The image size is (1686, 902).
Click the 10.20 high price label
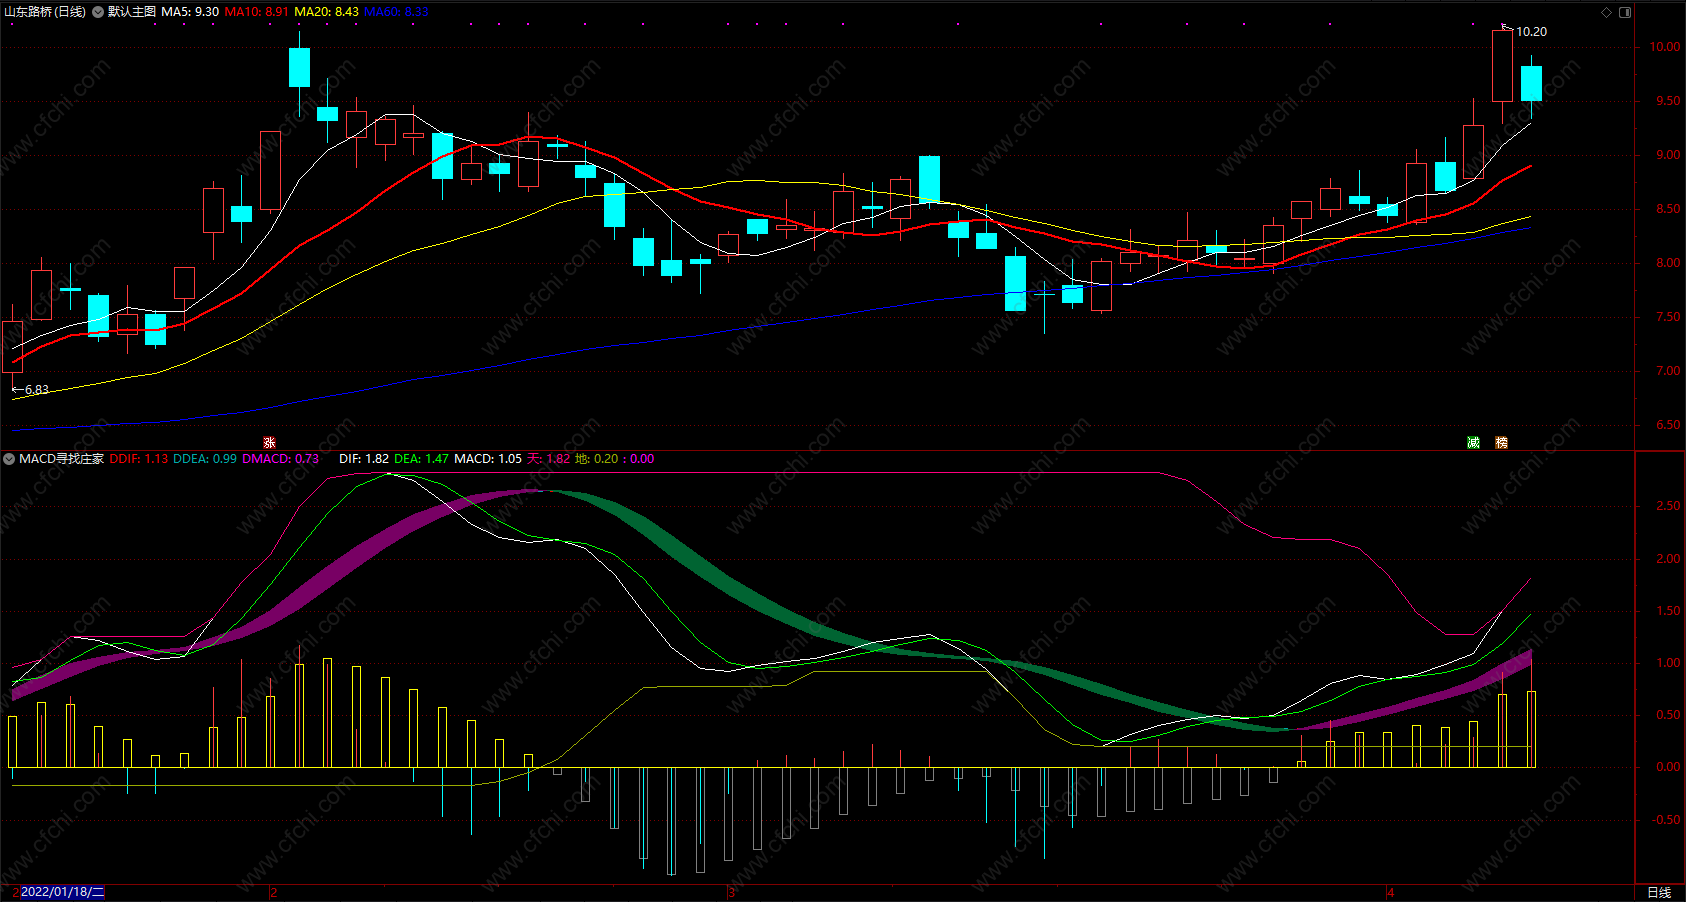pos(1531,32)
